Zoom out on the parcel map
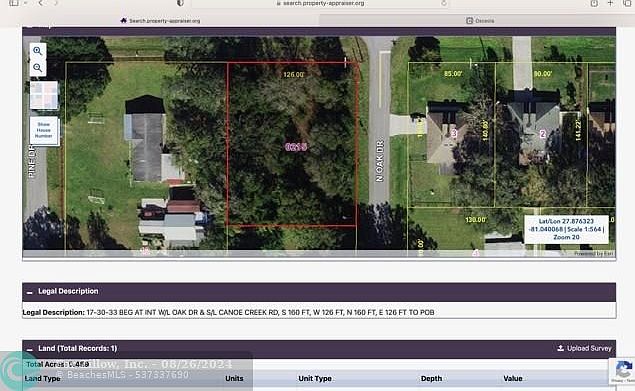635x391 pixels. pos(38,68)
